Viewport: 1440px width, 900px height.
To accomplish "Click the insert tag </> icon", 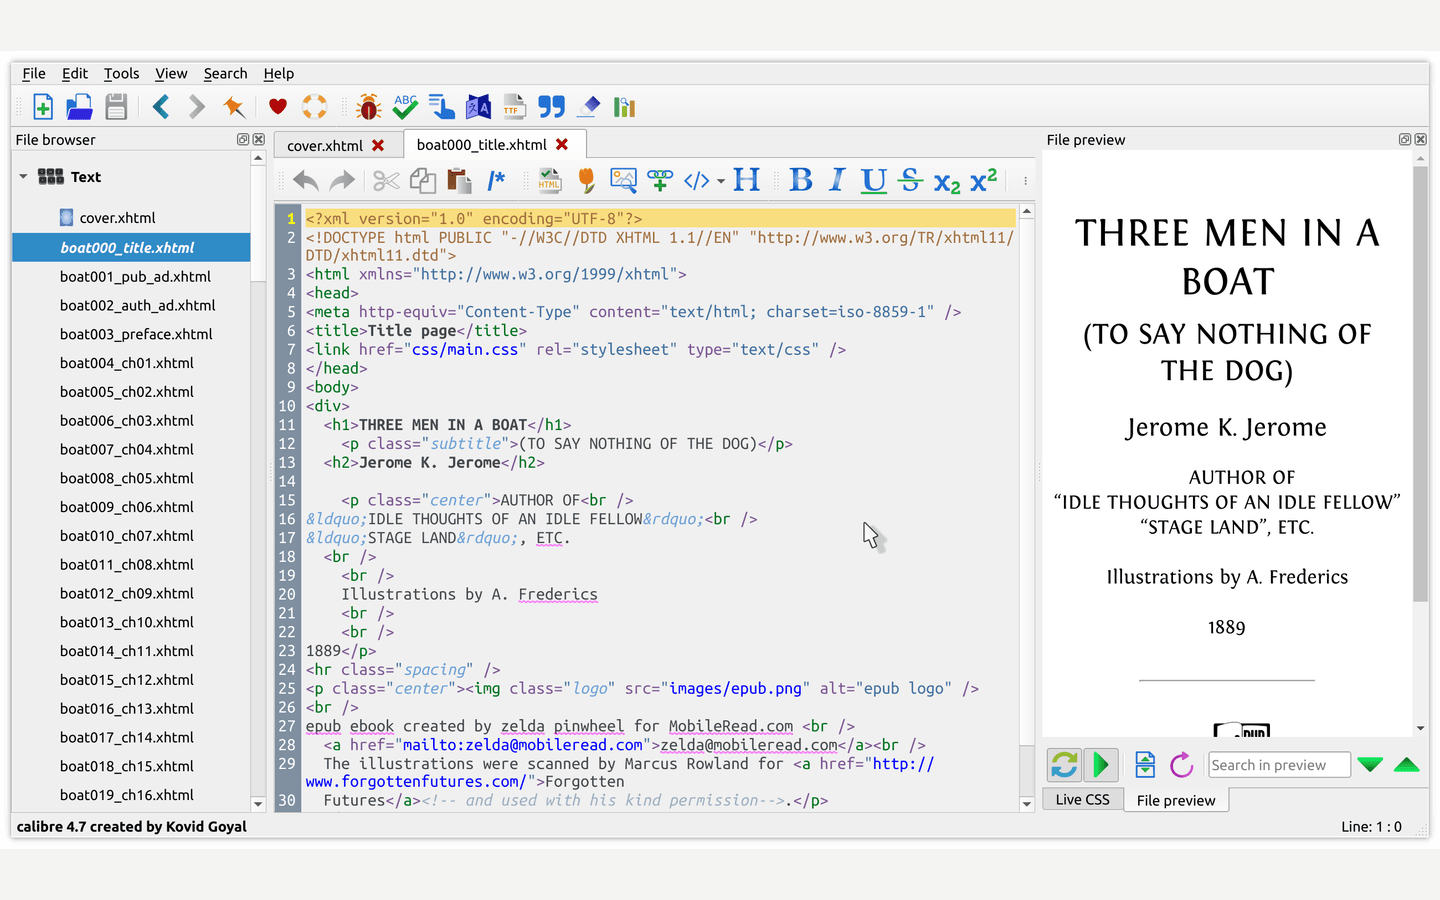I will pyautogui.click(x=696, y=181).
